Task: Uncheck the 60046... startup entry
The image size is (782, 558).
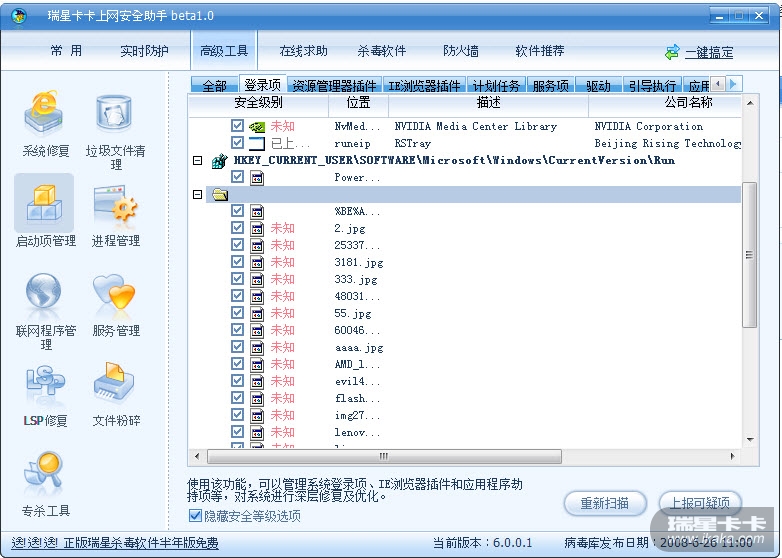Action: [x=237, y=330]
